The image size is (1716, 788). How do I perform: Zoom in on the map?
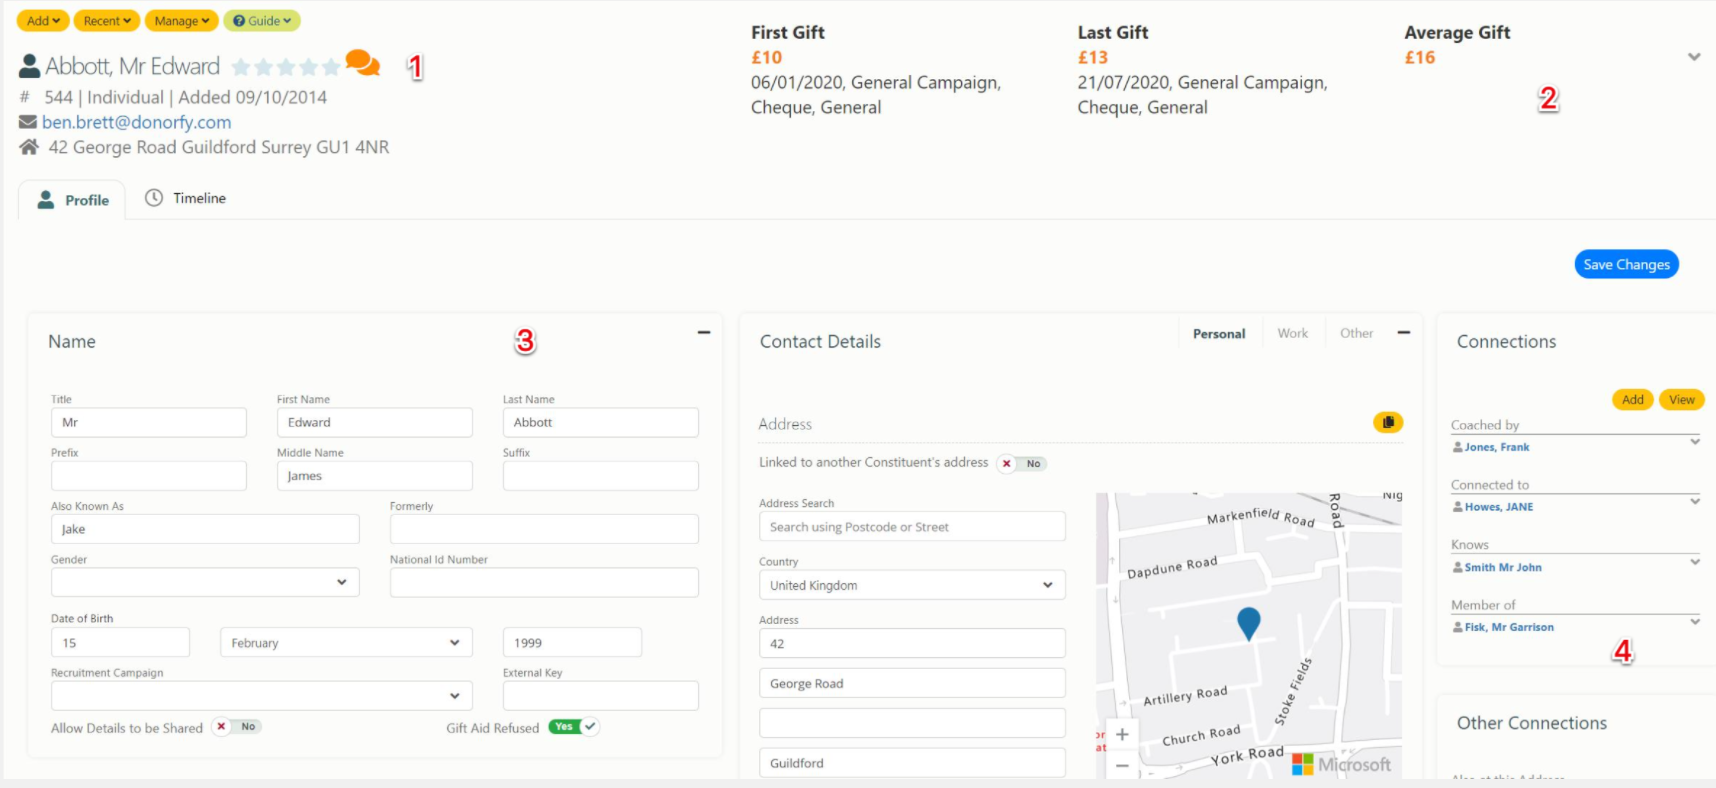pyautogui.click(x=1122, y=734)
